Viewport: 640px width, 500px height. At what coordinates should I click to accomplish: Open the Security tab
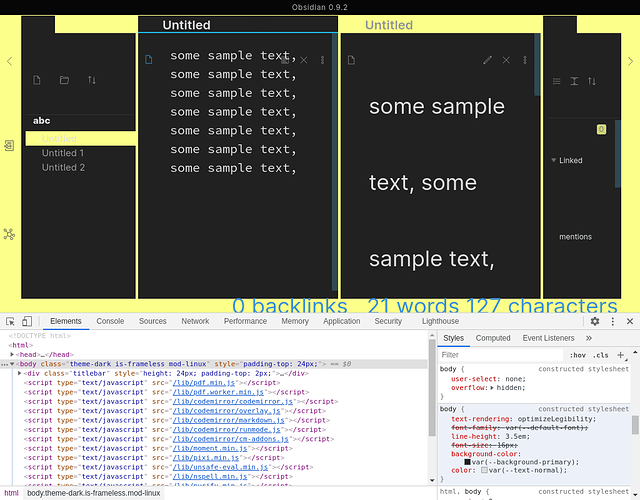(x=388, y=321)
